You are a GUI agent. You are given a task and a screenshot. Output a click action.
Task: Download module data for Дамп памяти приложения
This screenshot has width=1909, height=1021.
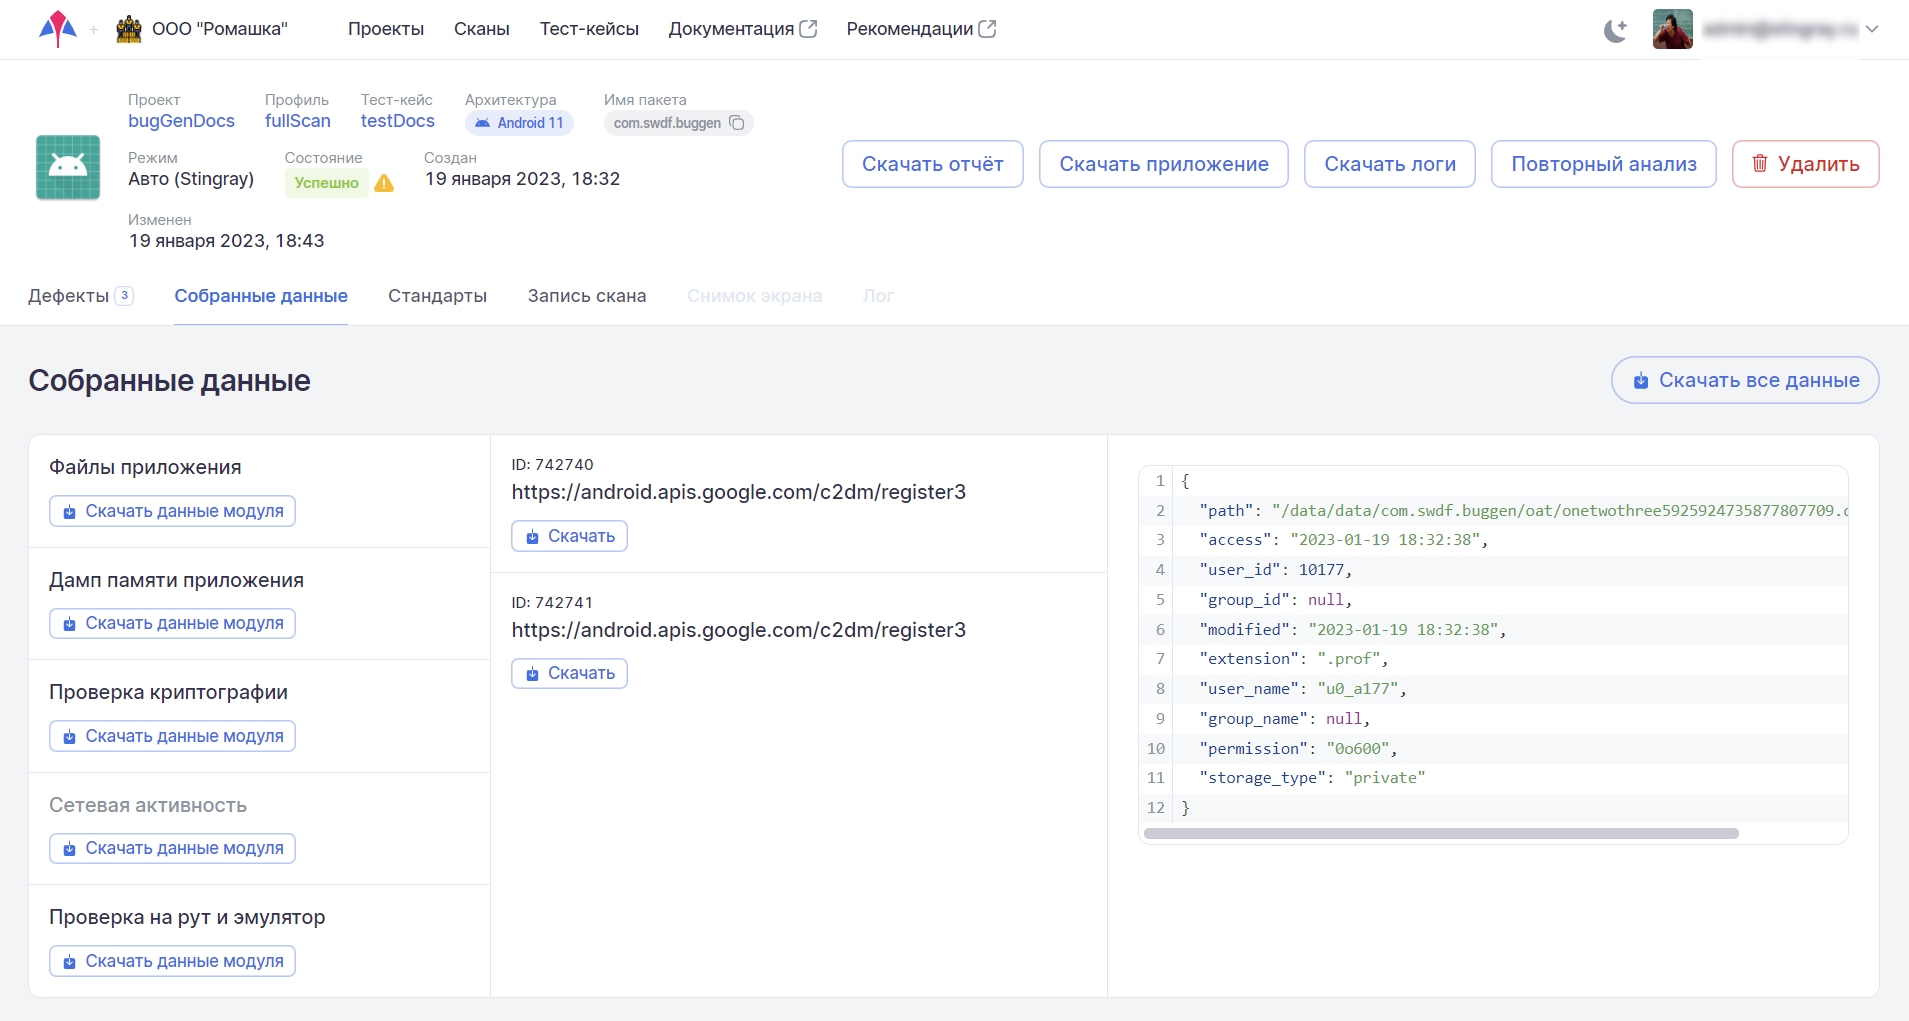[172, 623]
